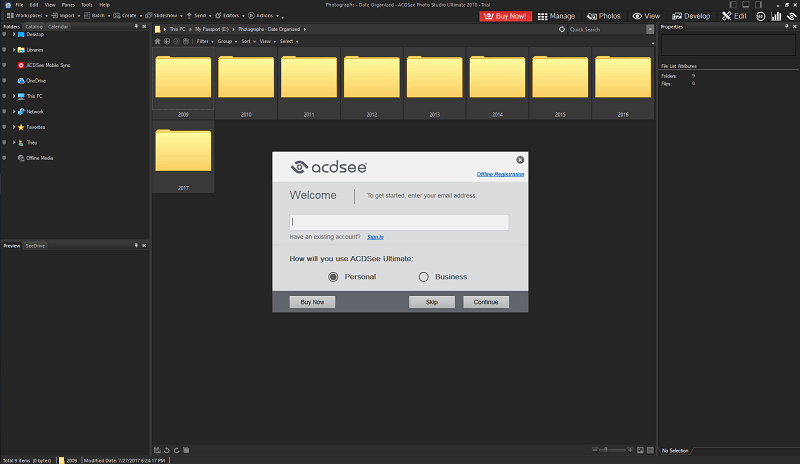Switch to Manage mode
The width and height of the screenshot is (800, 464).
pyautogui.click(x=556, y=16)
